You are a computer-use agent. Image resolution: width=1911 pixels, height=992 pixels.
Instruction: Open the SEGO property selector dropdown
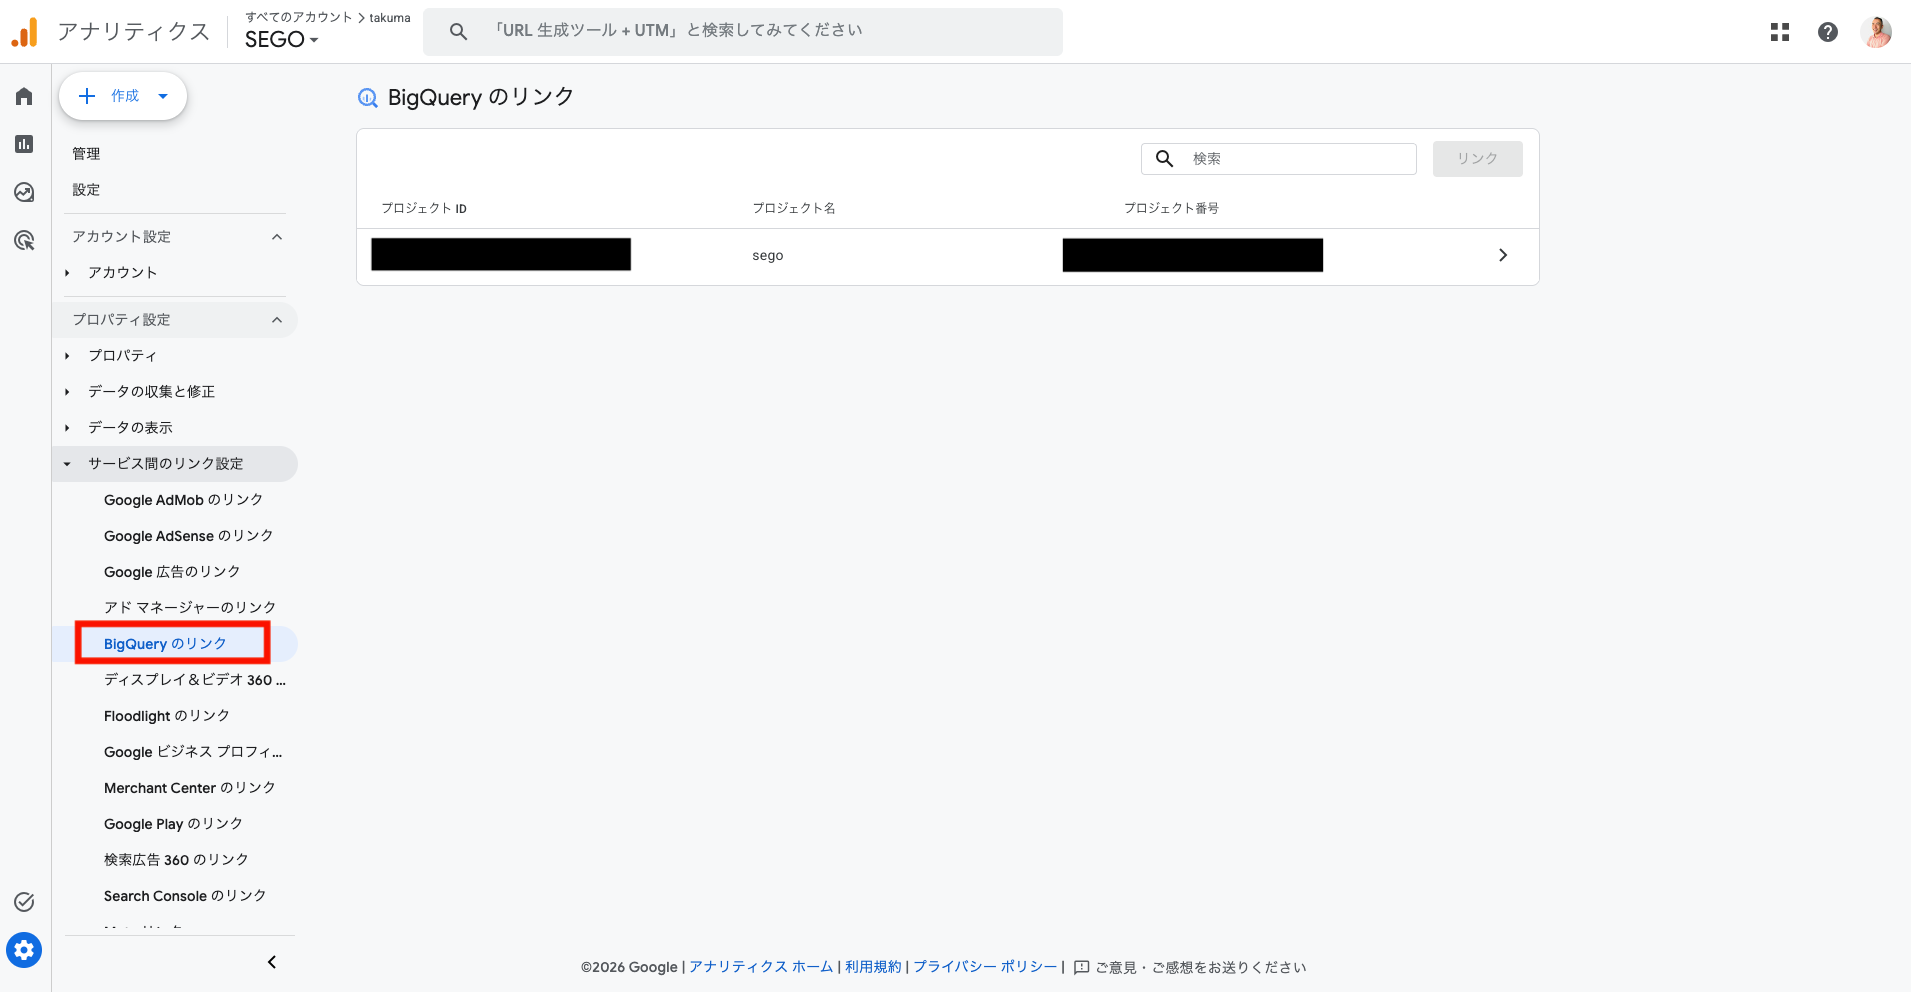(x=282, y=39)
